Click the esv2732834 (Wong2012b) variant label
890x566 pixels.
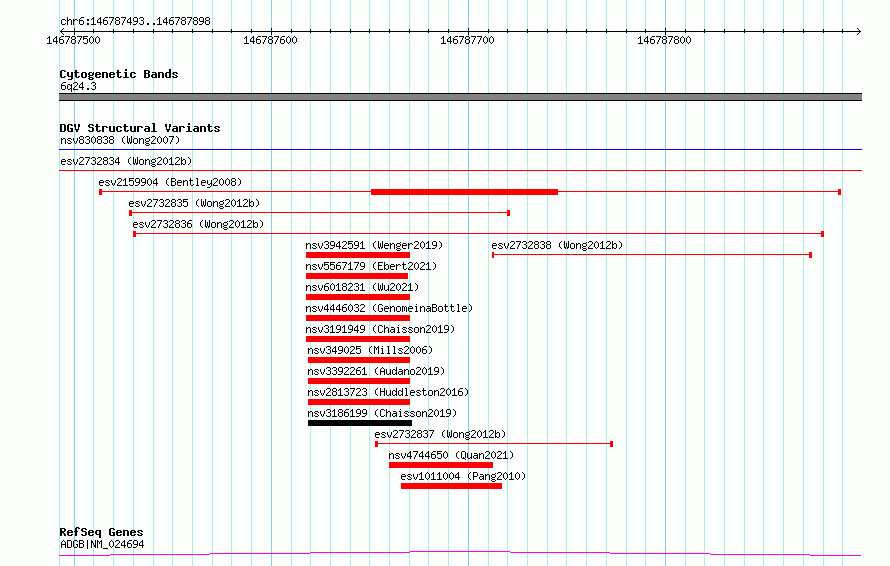126,161
